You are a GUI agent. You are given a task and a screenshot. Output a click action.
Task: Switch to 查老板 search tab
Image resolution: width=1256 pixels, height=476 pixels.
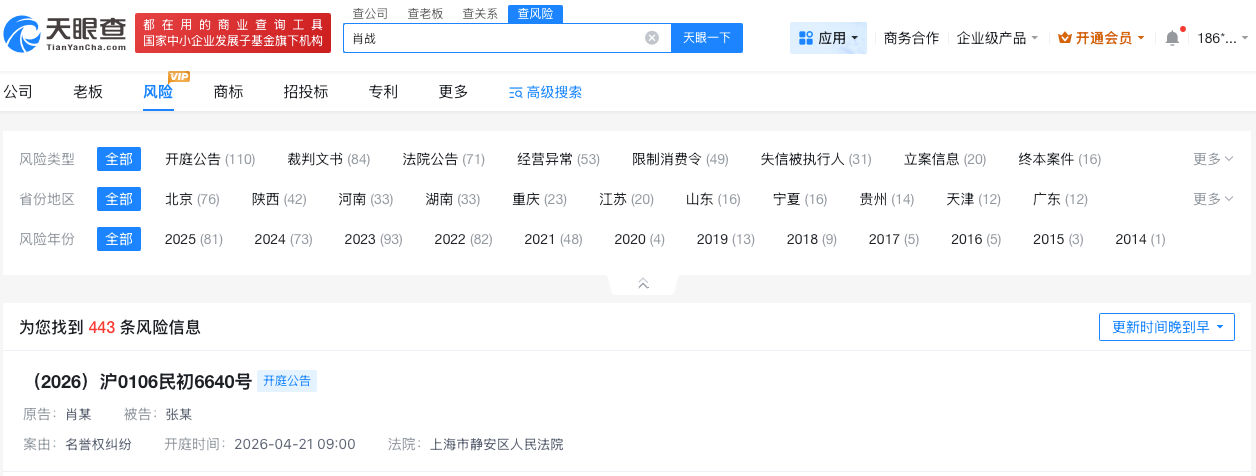pos(425,14)
